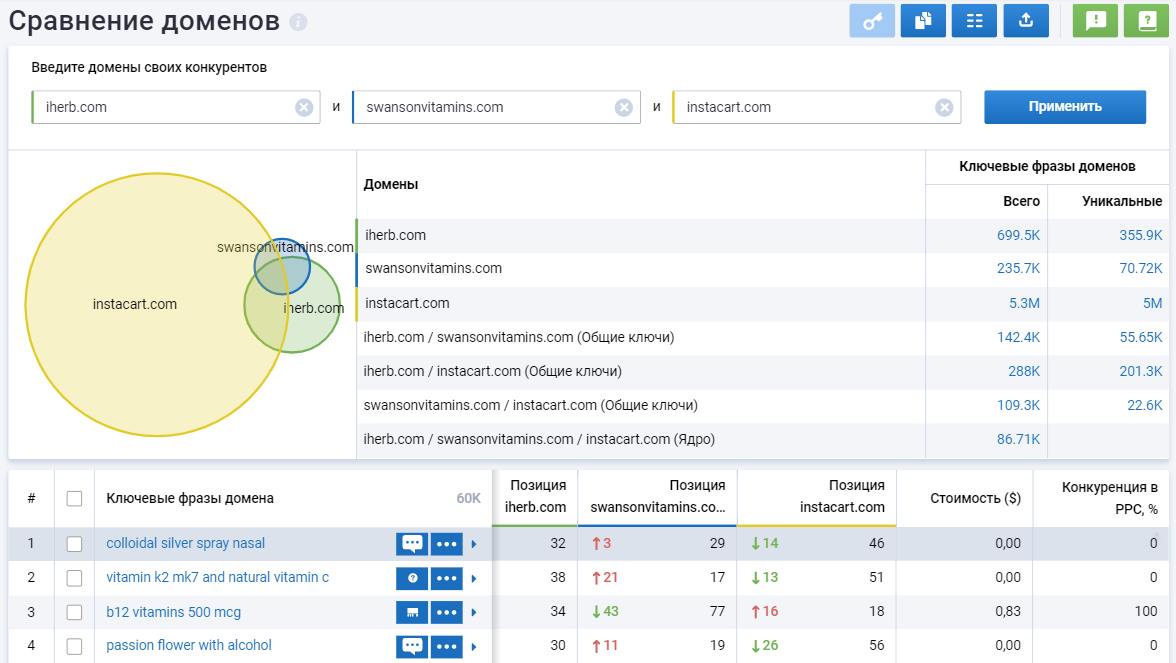Check the box for colloidal silver spray nasal

point(74,544)
